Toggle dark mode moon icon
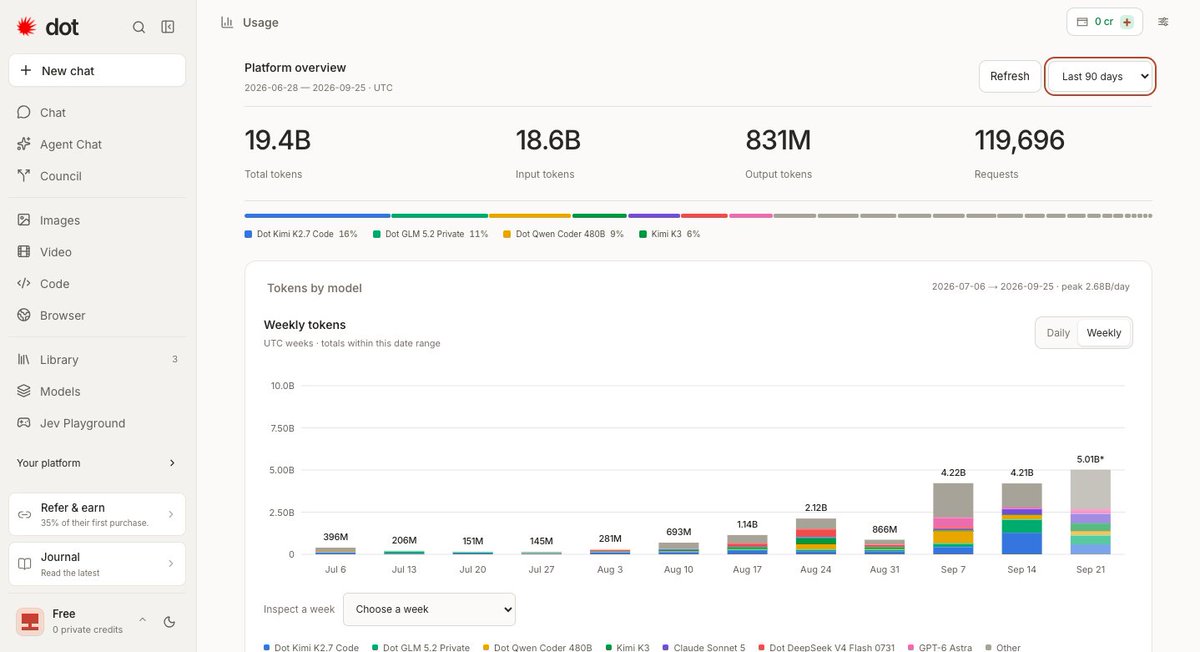This screenshot has height=652, width=1200. 169,622
